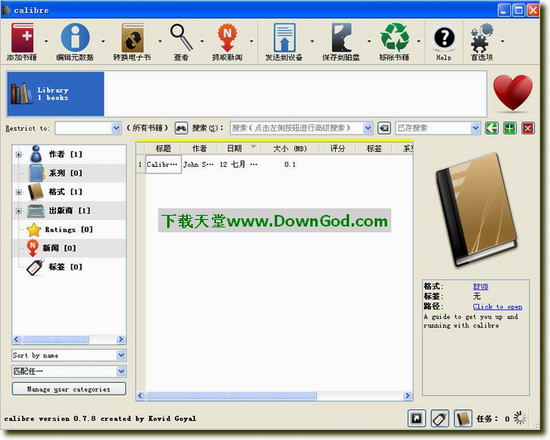Image resolution: width=550 pixels, height=440 pixels.
Task: Open the Click to open path link
Action: coord(497,307)
